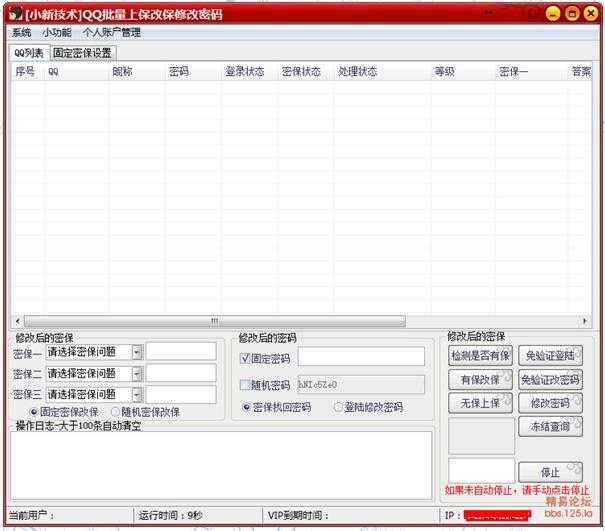Viewport: 605px width, 531px height.
Task: Open the 个人账户管理 menu
Action: [112, 33]
